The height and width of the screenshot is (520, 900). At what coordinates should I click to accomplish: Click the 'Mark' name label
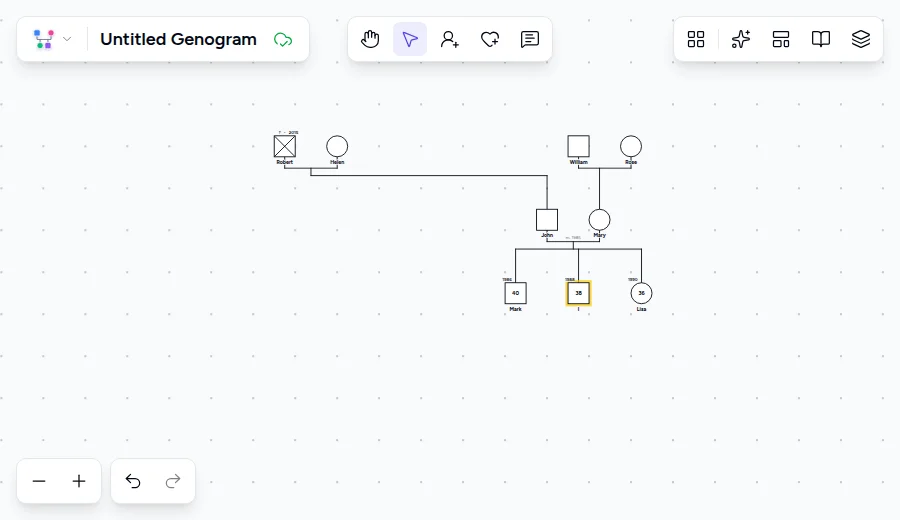515,309
